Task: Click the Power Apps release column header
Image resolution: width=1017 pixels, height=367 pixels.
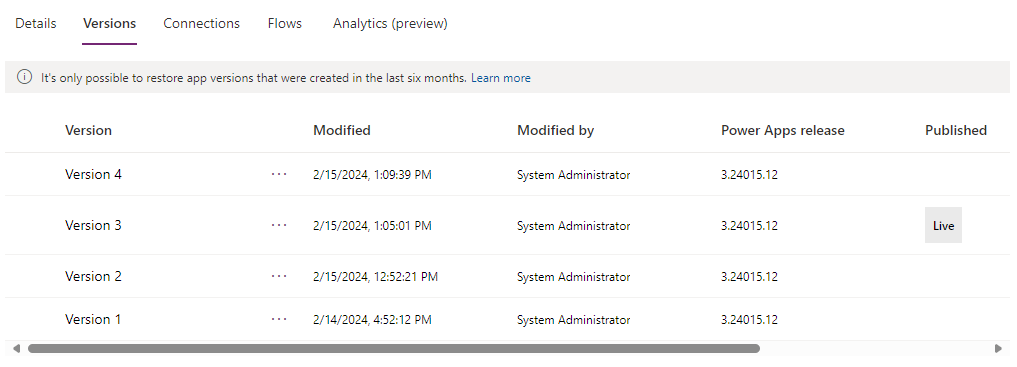Action: click(783, 130)
